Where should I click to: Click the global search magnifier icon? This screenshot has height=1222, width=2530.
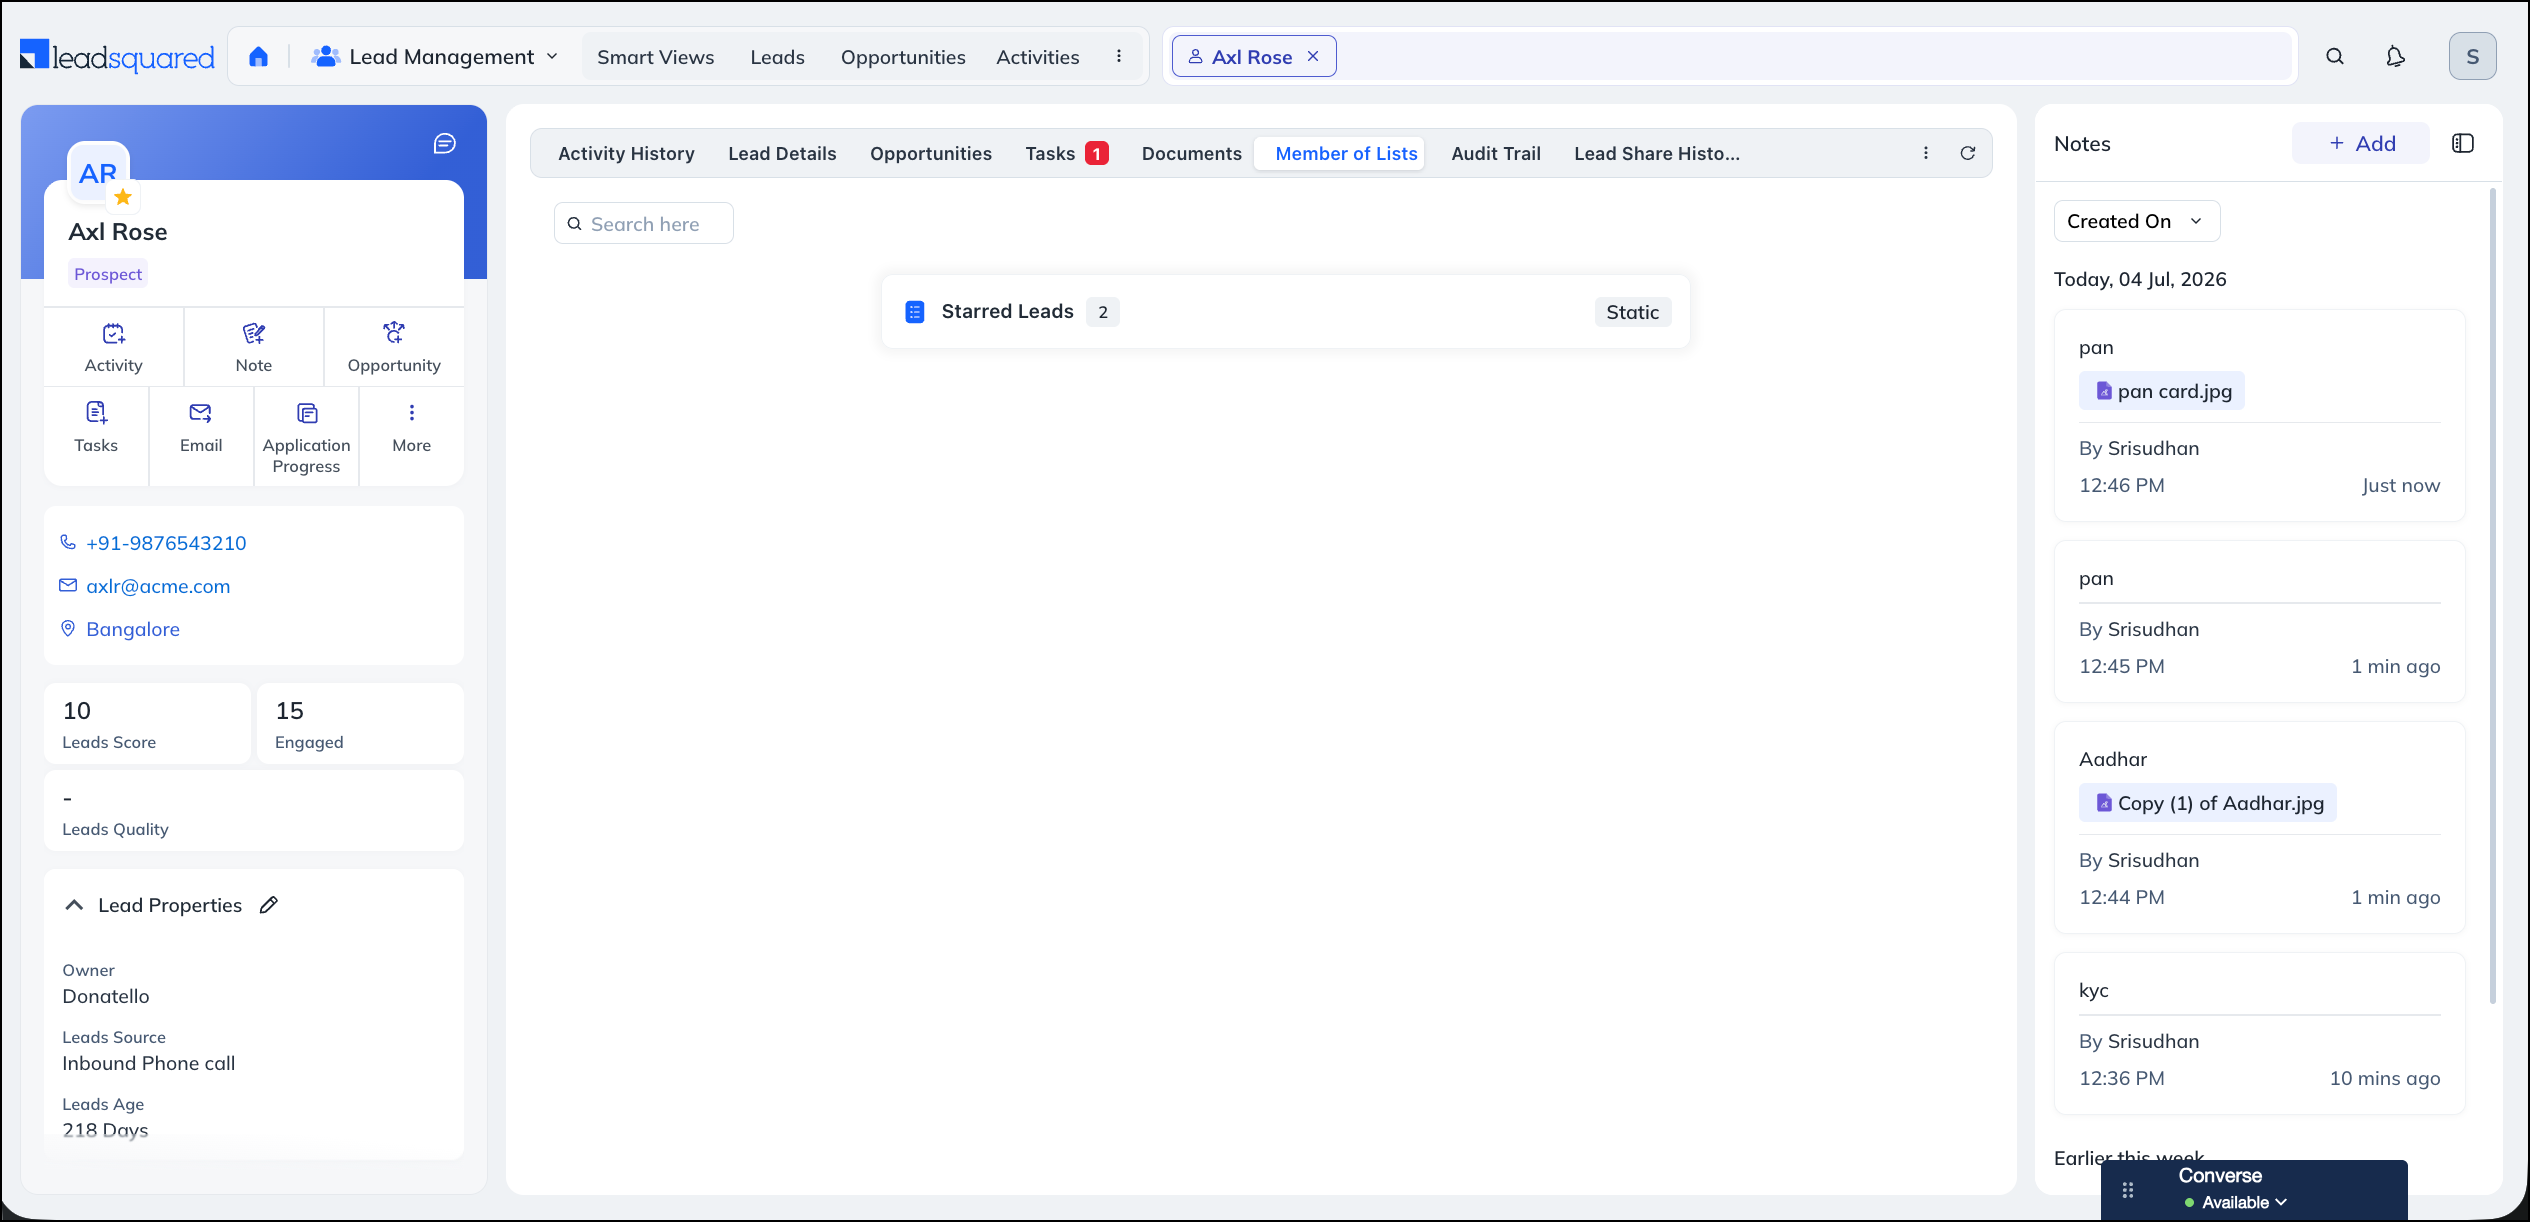[2335, 57]
